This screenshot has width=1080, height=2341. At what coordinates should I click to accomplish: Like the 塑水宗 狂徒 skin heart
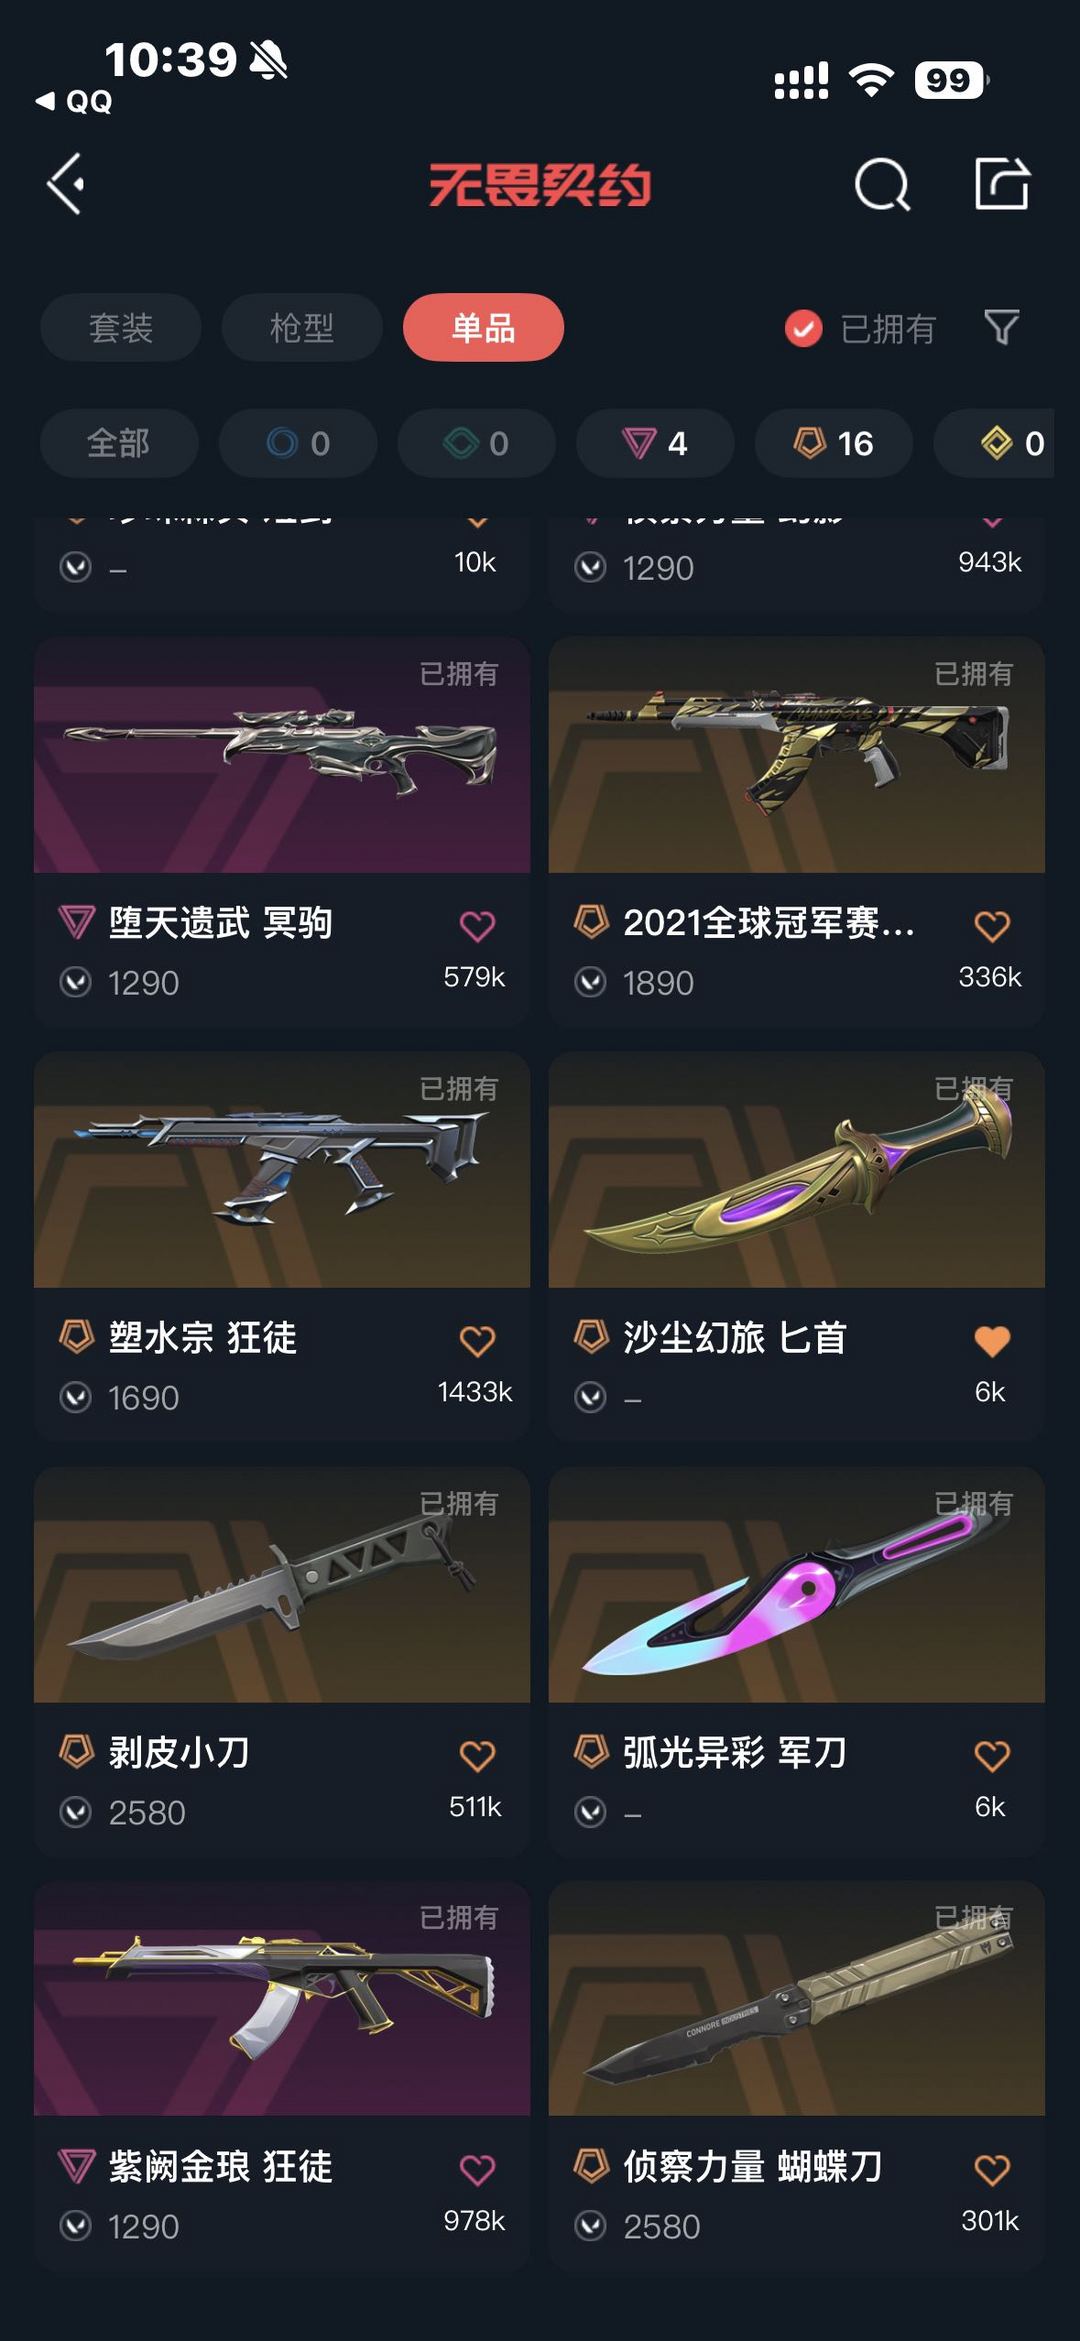[477, 1341]
